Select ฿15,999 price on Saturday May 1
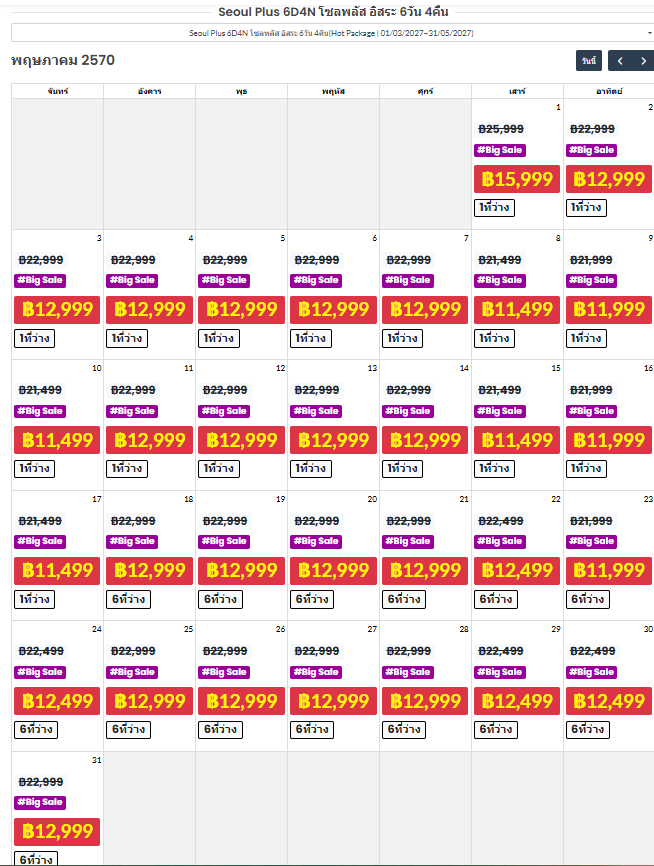 pos(517,179)
